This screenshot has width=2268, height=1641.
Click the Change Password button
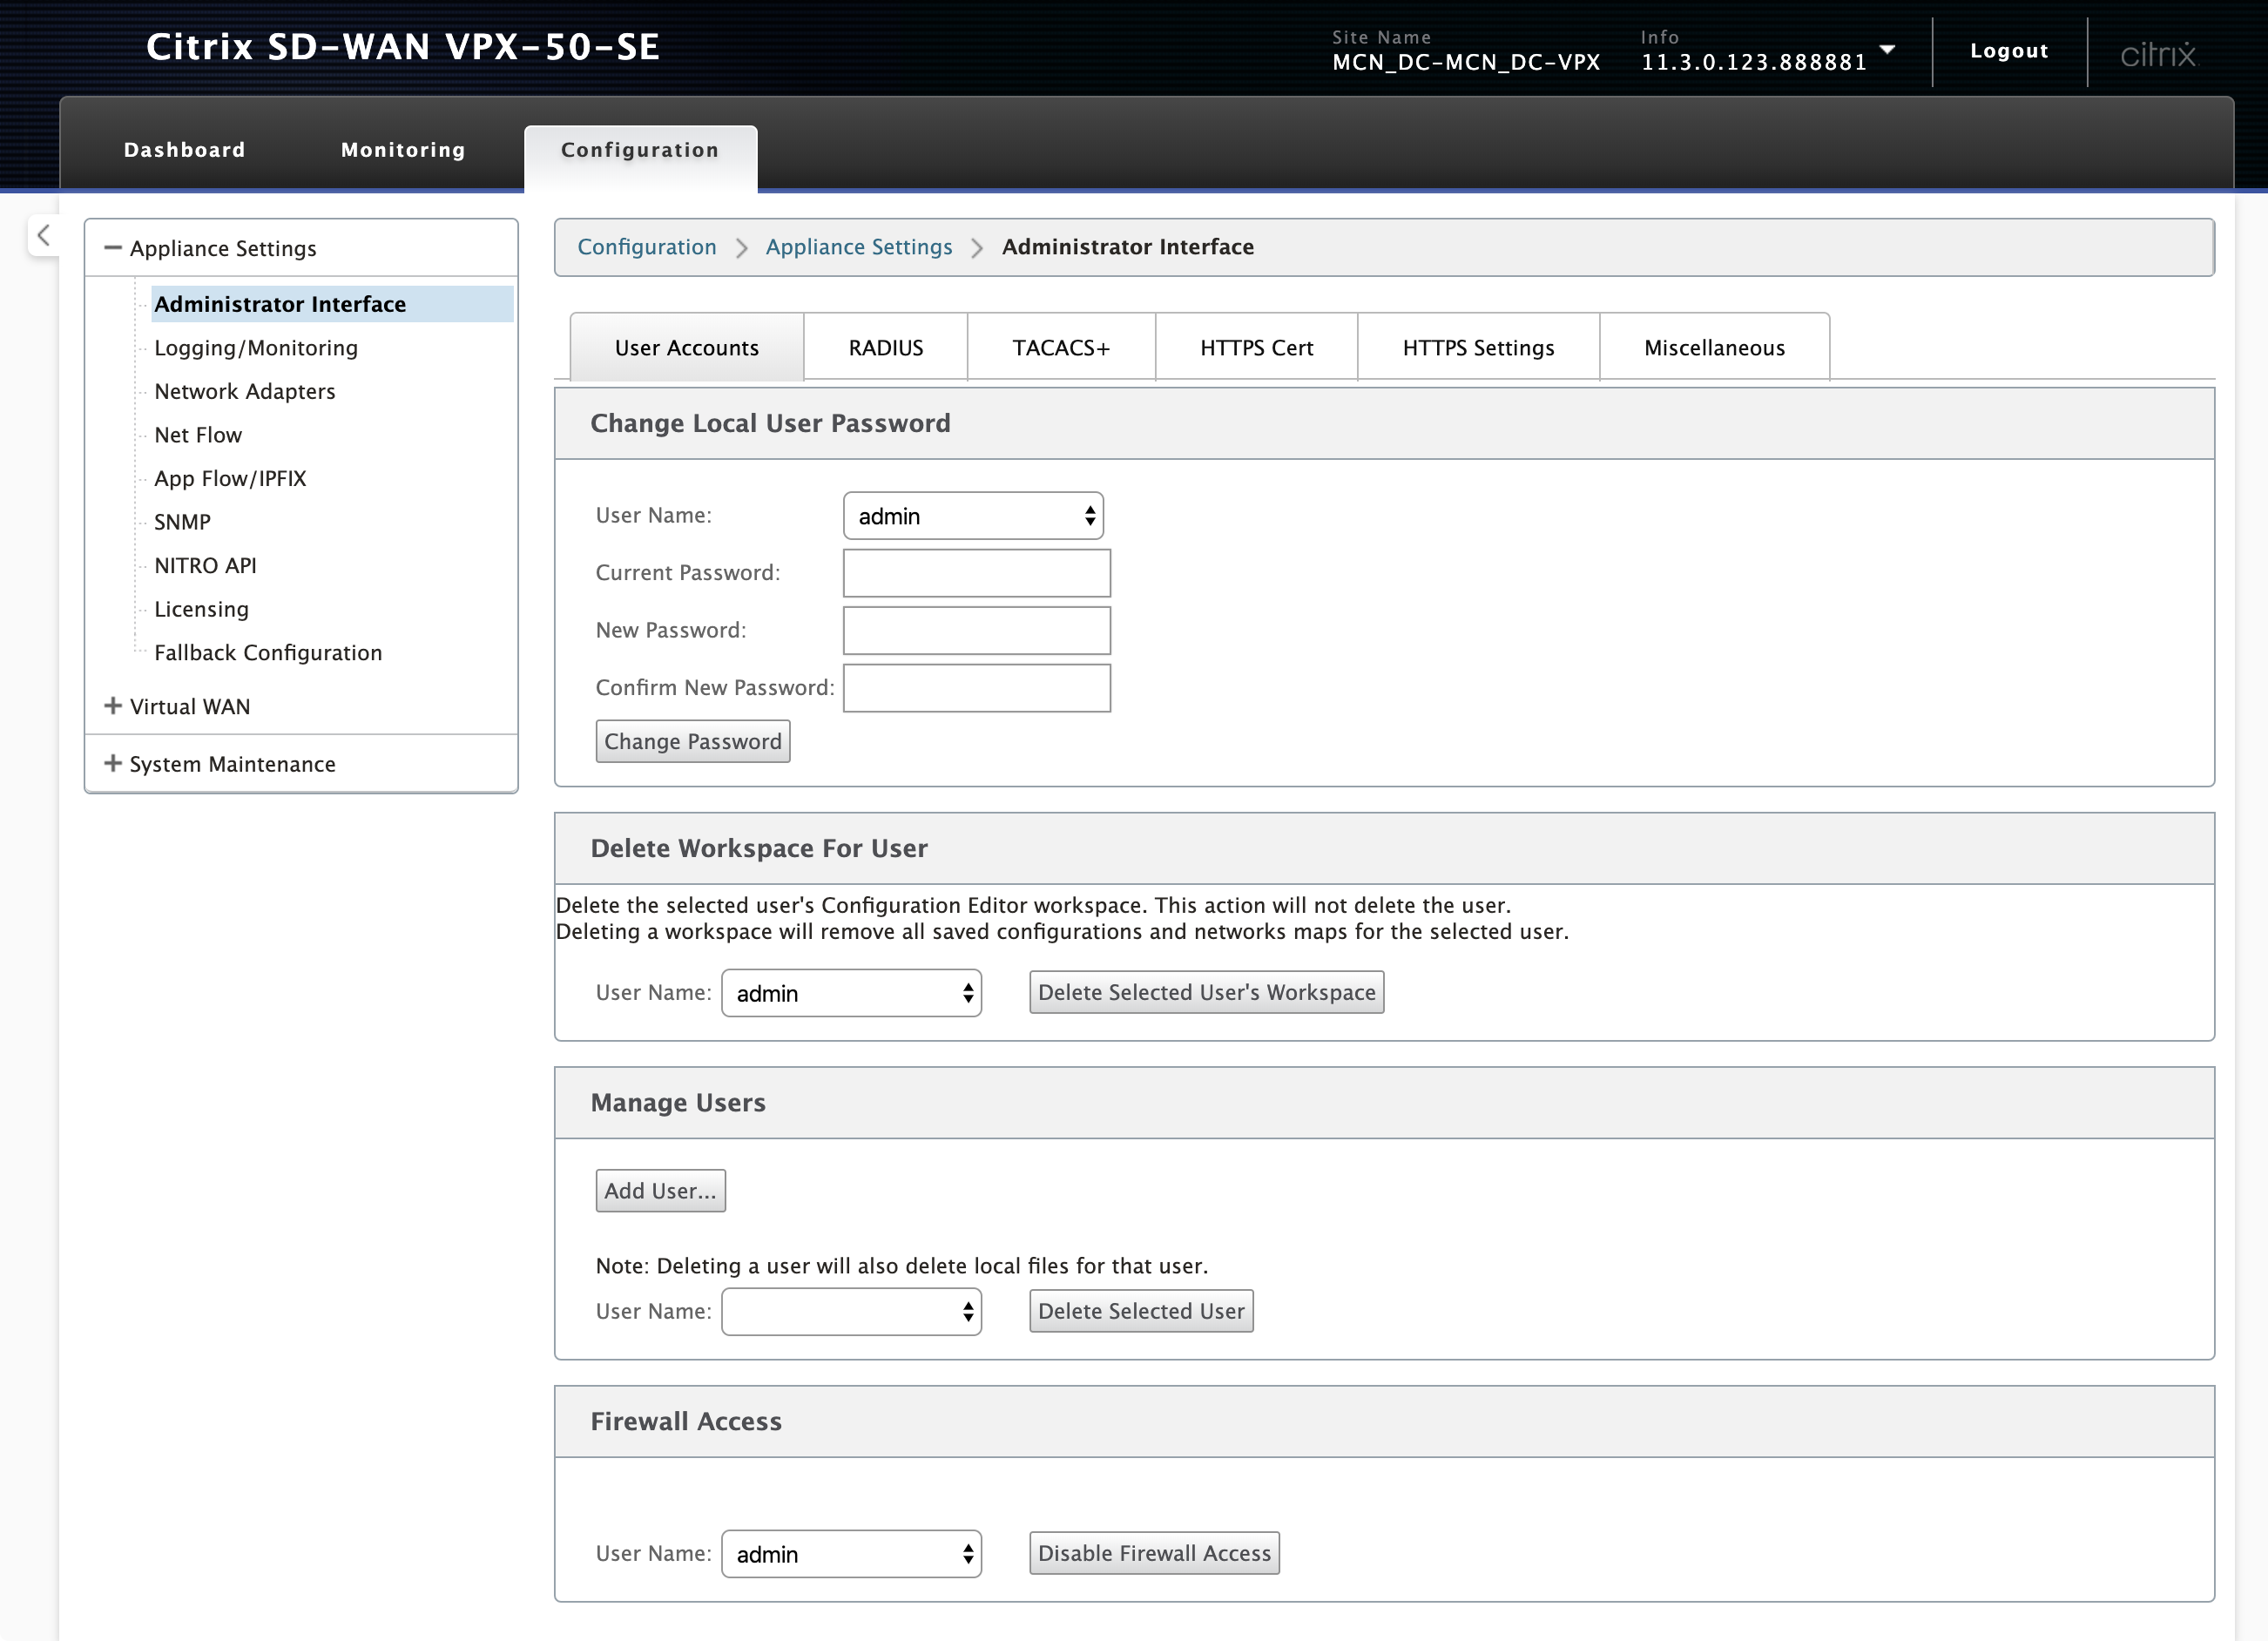(693, 741)
